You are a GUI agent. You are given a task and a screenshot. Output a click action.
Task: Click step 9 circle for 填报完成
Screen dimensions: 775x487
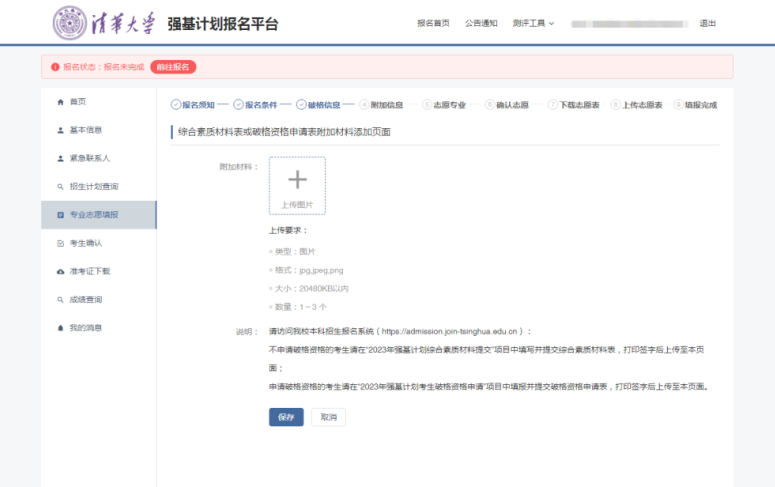pos(678,104)
